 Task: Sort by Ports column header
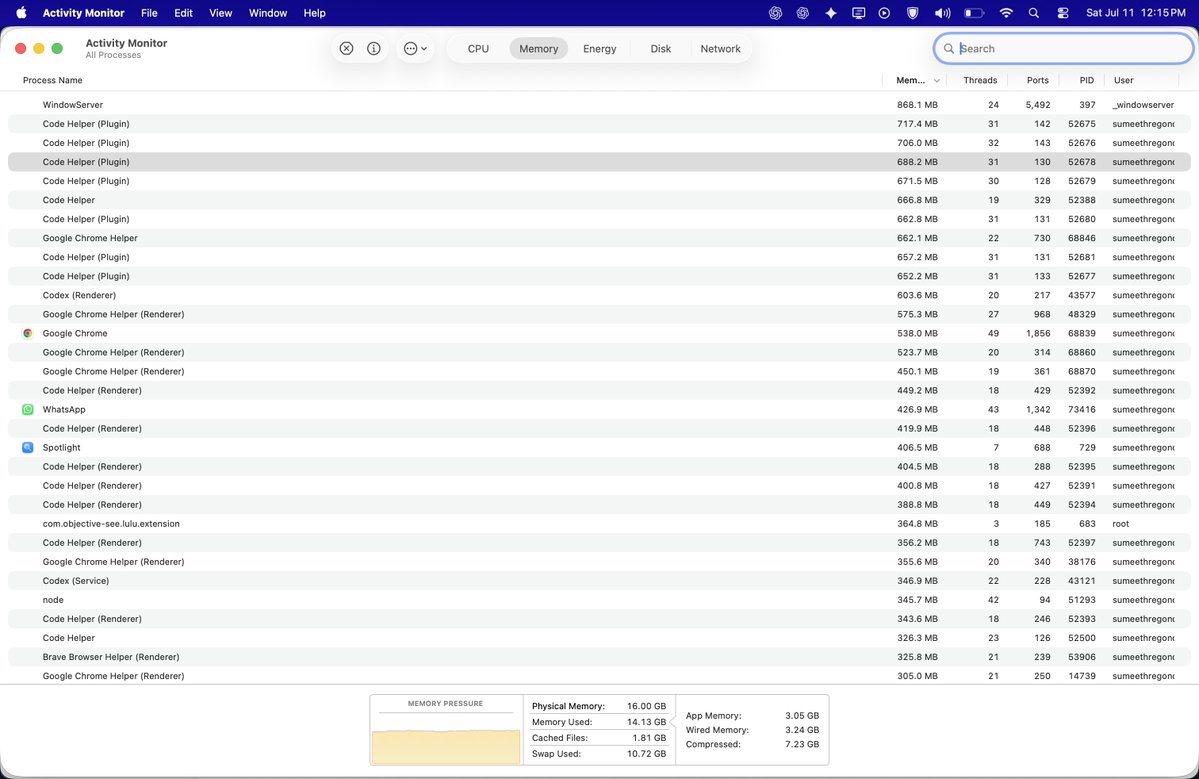point(1038,80)
